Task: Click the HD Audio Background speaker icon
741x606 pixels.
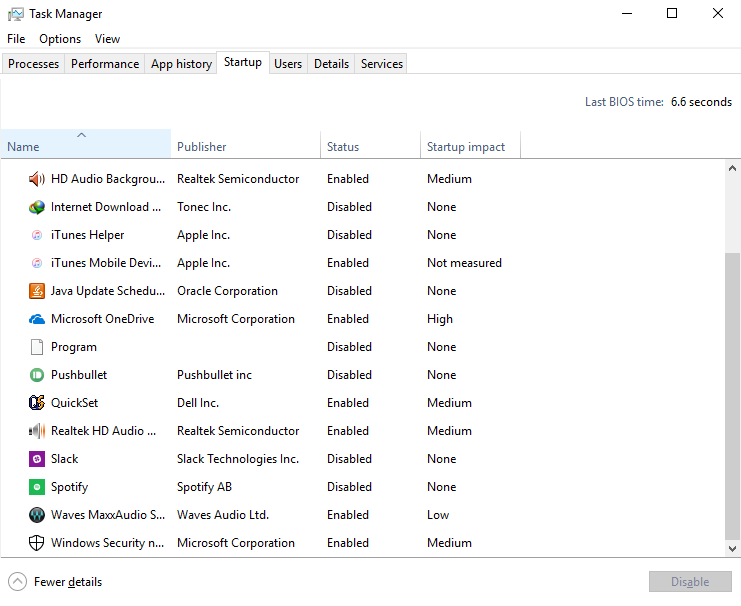Action: 37,179
